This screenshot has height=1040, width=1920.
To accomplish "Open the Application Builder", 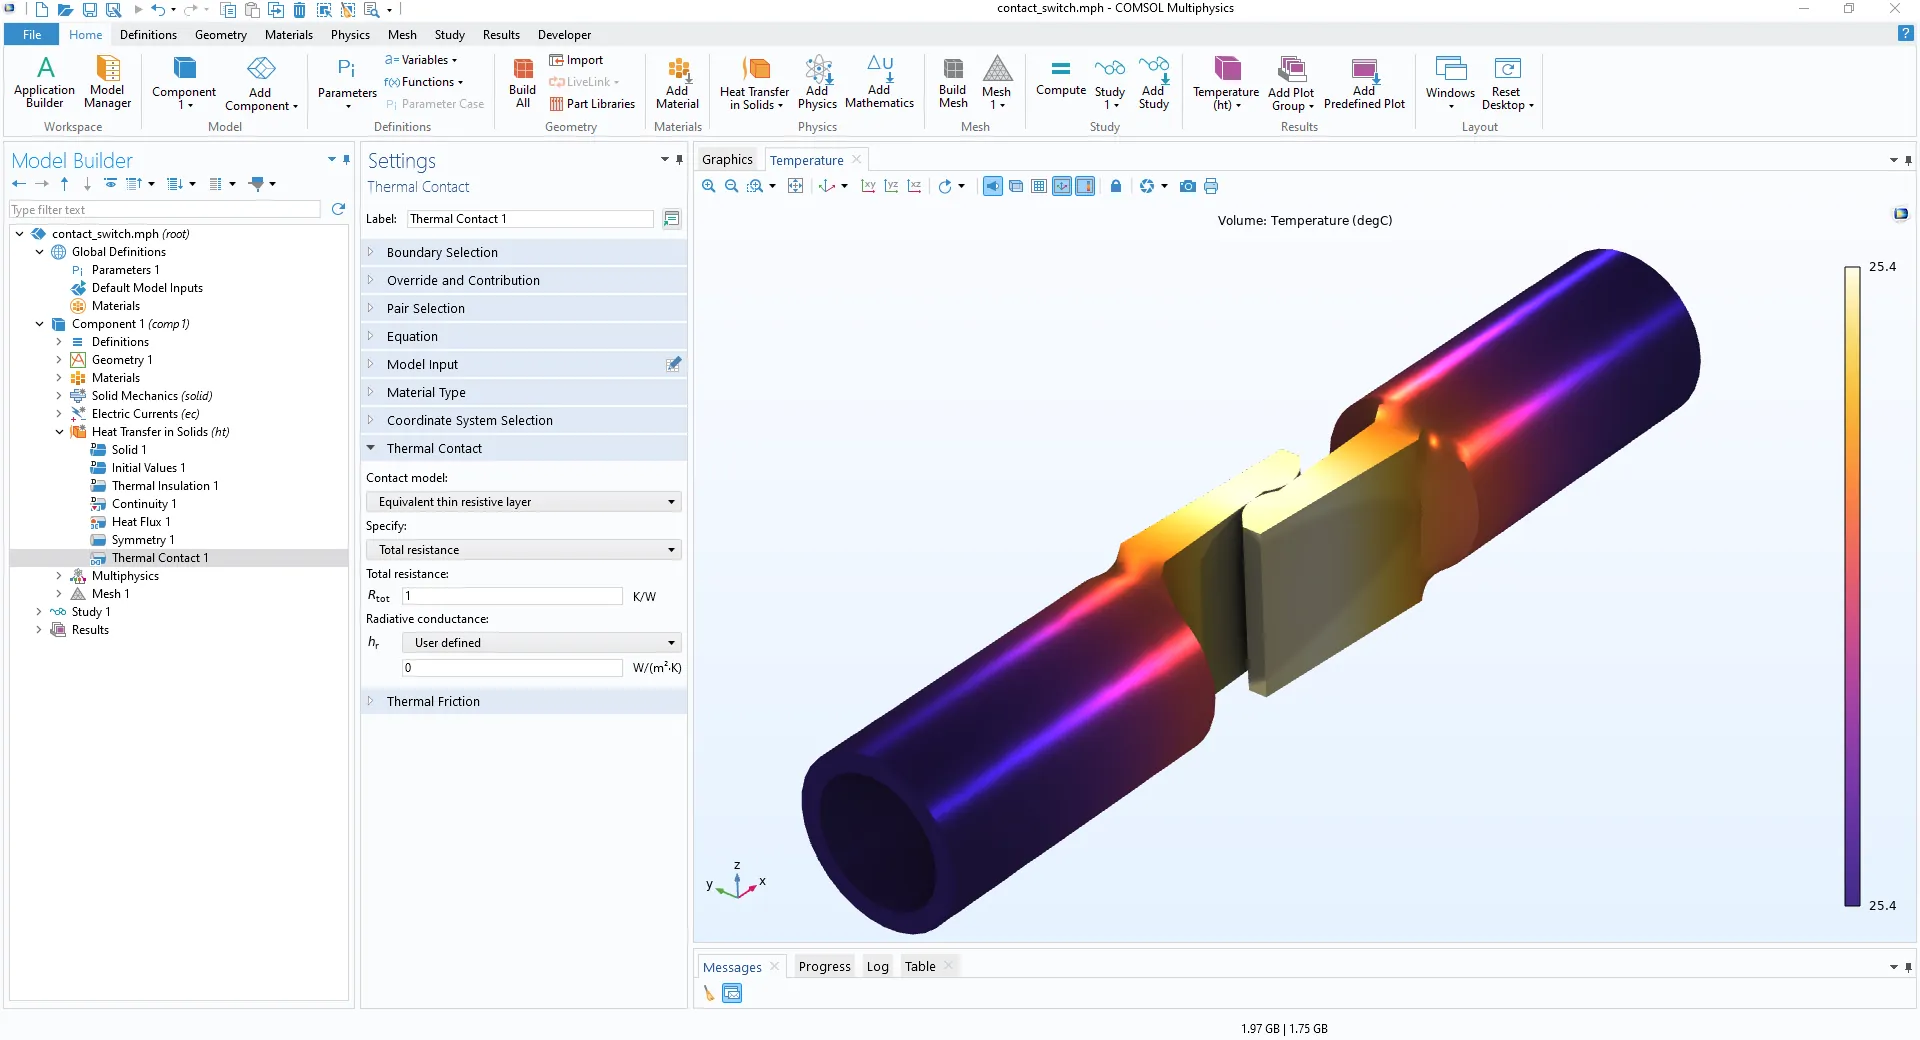I will pyautogui.click(x=44, y=82).
